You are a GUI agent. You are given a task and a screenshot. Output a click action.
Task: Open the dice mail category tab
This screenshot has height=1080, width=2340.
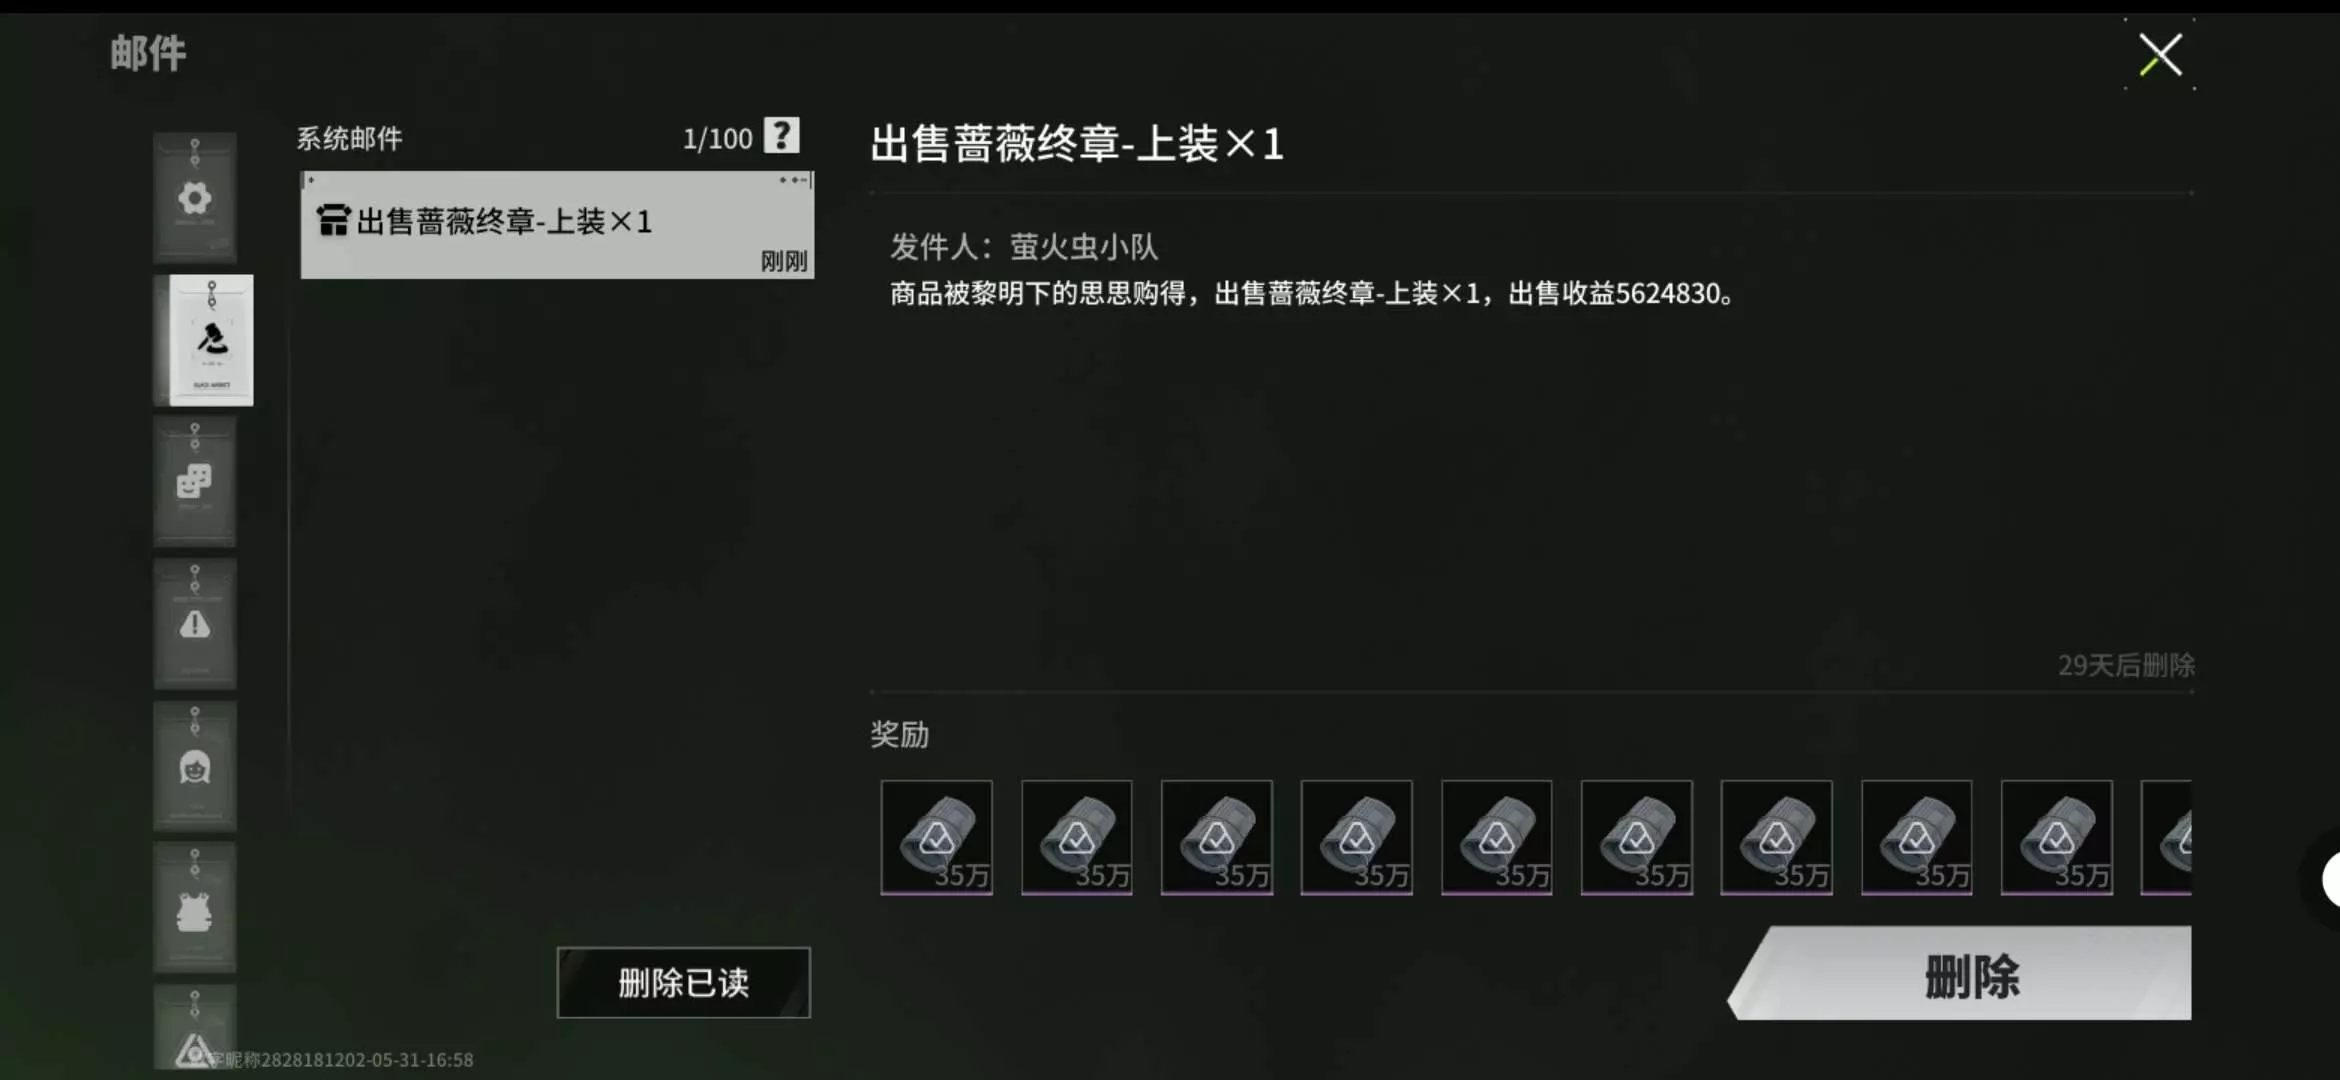click(195, 481)
